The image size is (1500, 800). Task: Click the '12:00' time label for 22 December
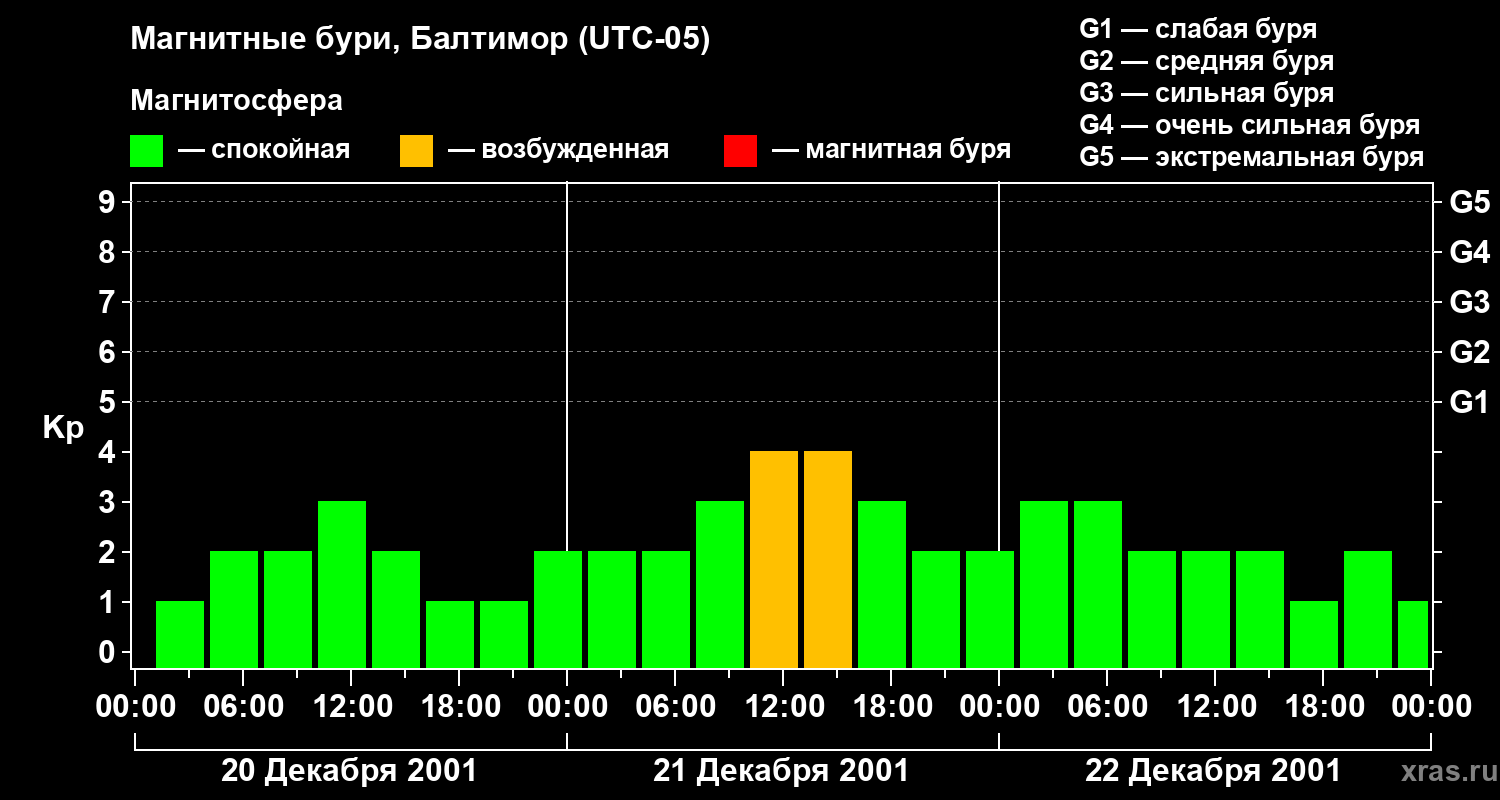pos(1215,707)
